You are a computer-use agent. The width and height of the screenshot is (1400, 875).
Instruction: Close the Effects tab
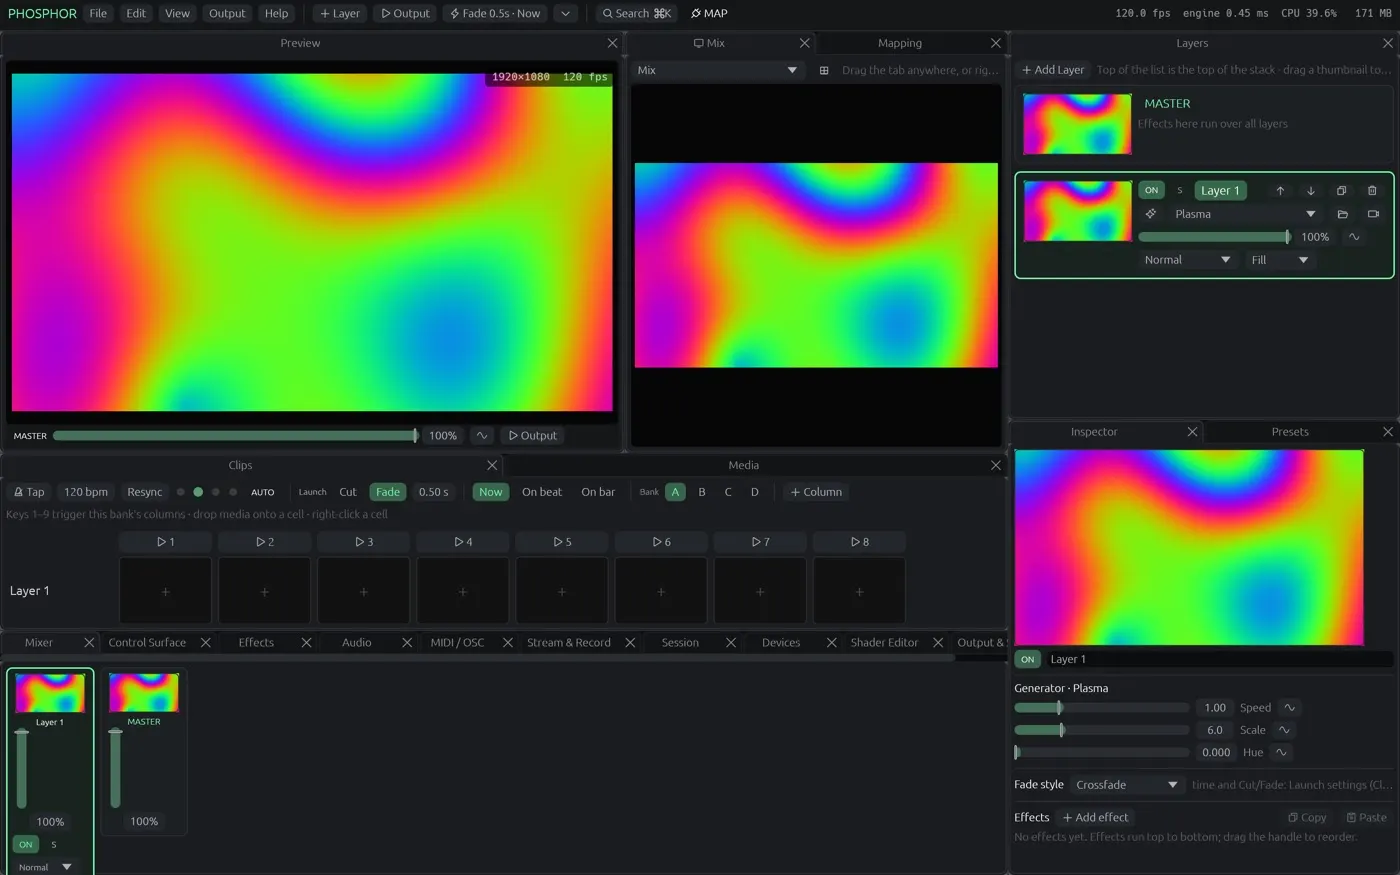(x=307, y=642)
